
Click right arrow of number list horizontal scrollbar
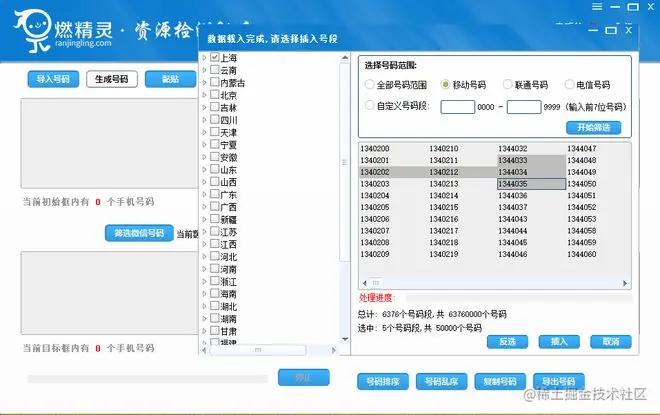(625, 283)
